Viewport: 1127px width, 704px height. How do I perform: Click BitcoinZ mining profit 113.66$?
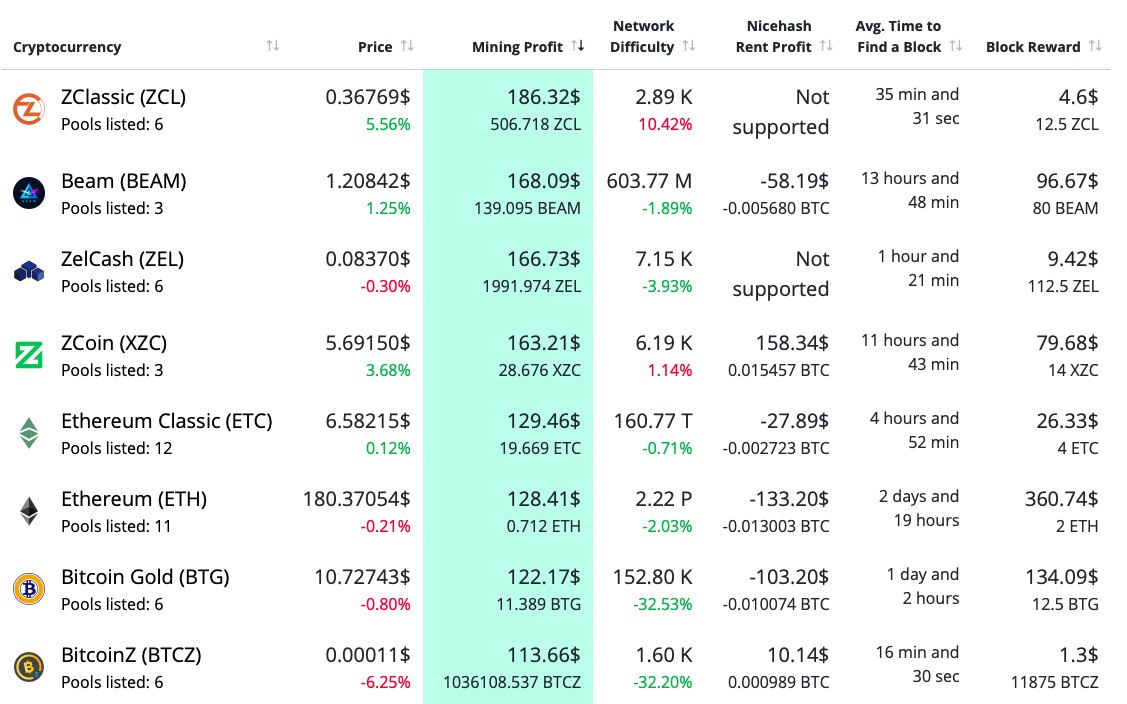(x=543, y=655)
